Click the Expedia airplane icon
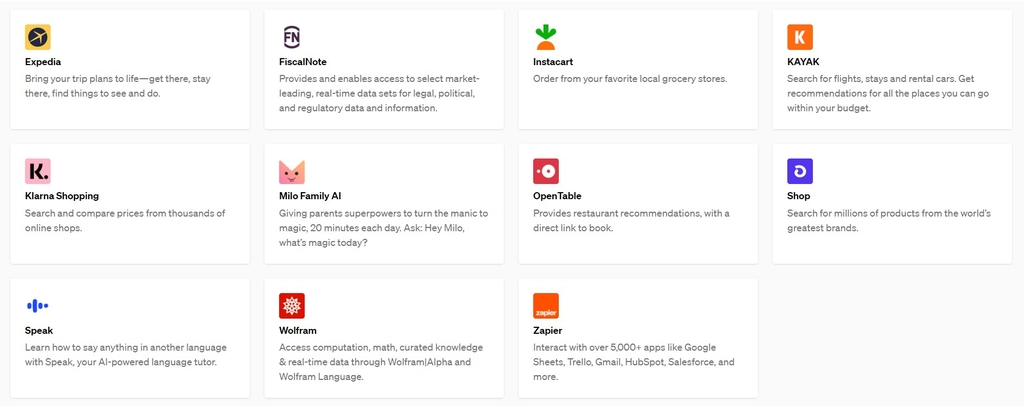This screenshot has height=406, width=1024. pos(38,37)
